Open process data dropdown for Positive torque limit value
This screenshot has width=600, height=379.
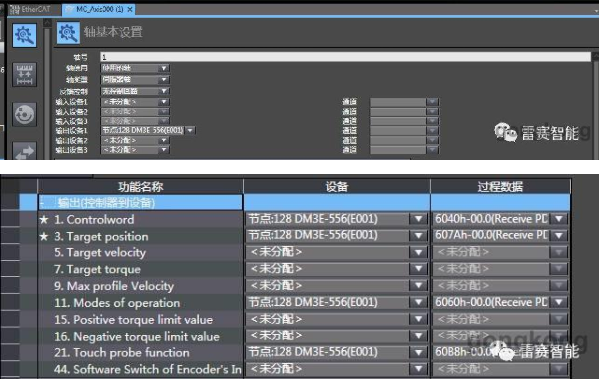click(559, 319)
